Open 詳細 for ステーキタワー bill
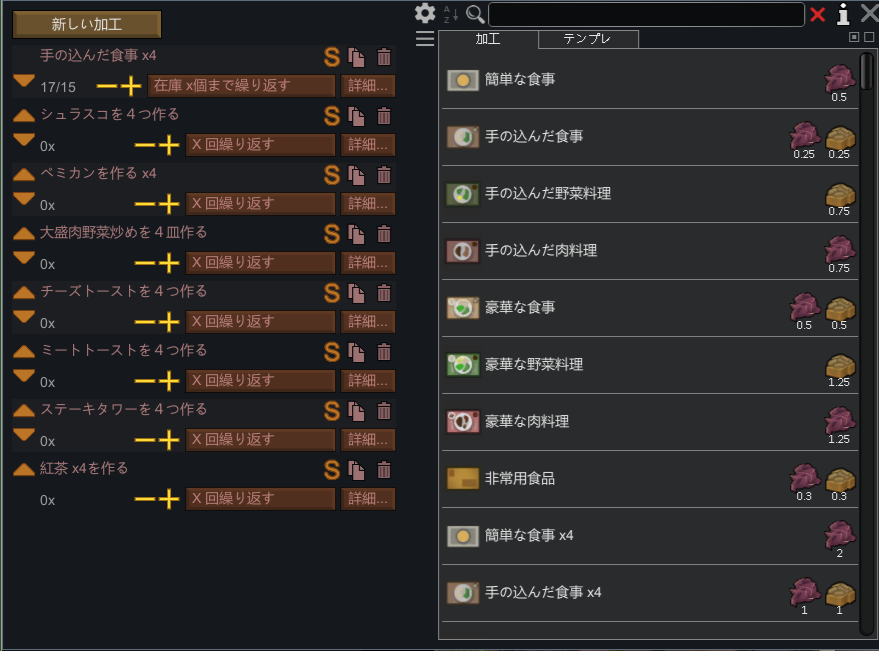Image resolution: width=879 pixels, height=651 pixels. point(368,440)
